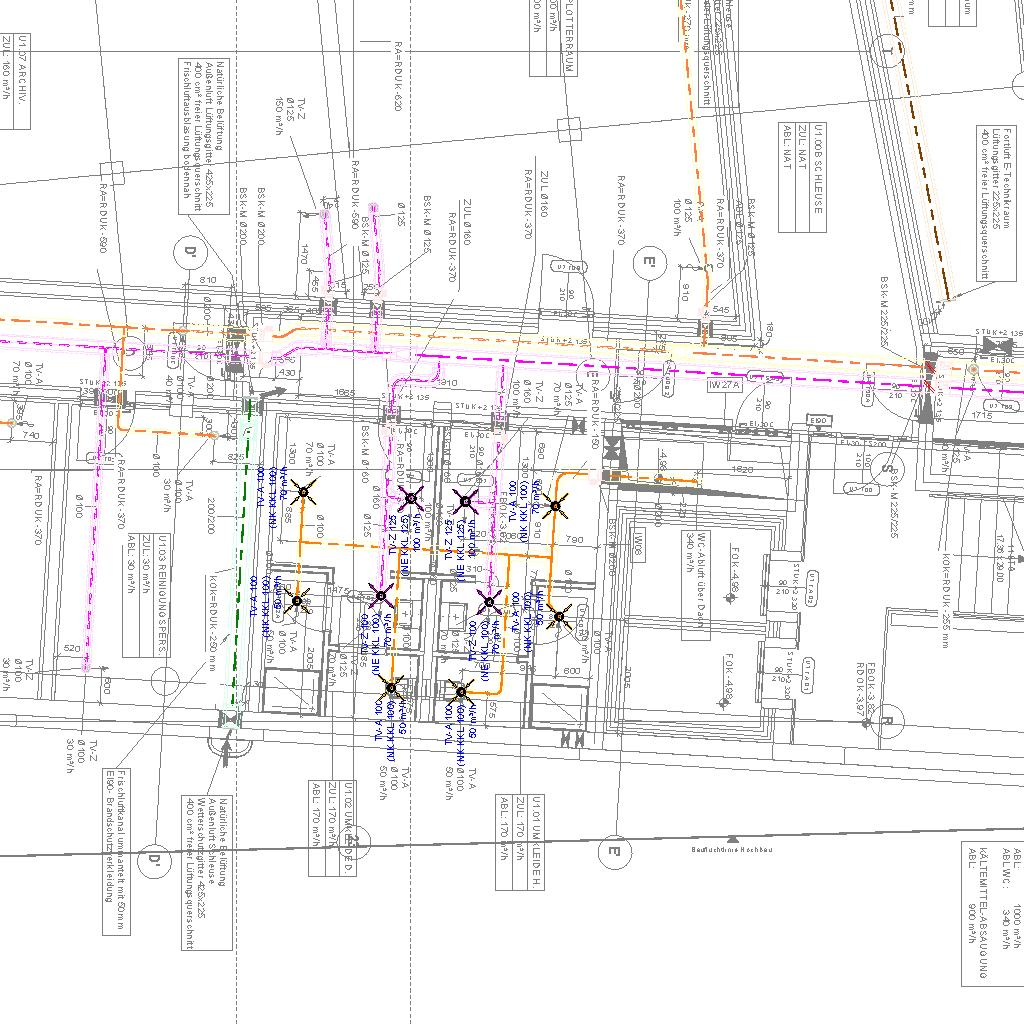The height and width of the screenshot is (1024, 1024).
Task: Select the IW06 wall tag
Action: click(x=637, y=542)
